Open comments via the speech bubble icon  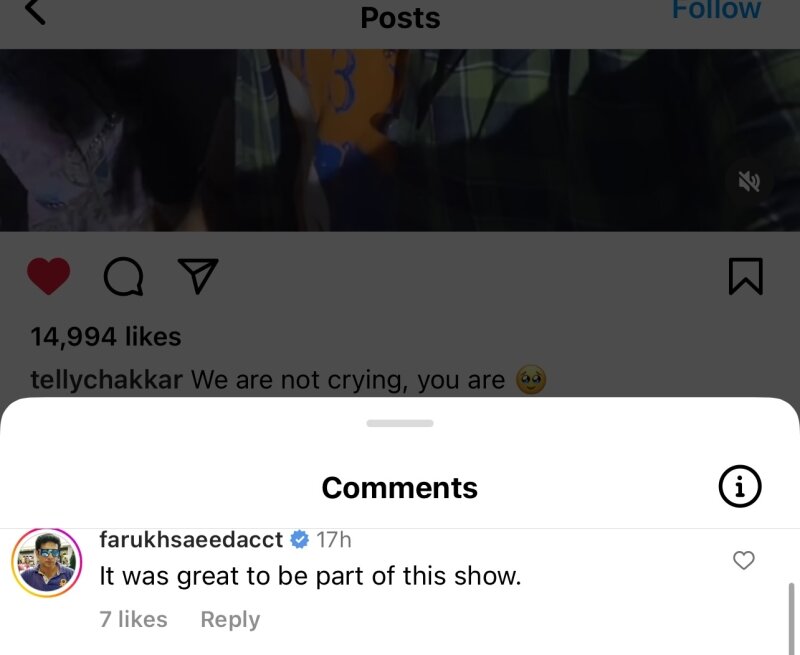tap(123, 276)
